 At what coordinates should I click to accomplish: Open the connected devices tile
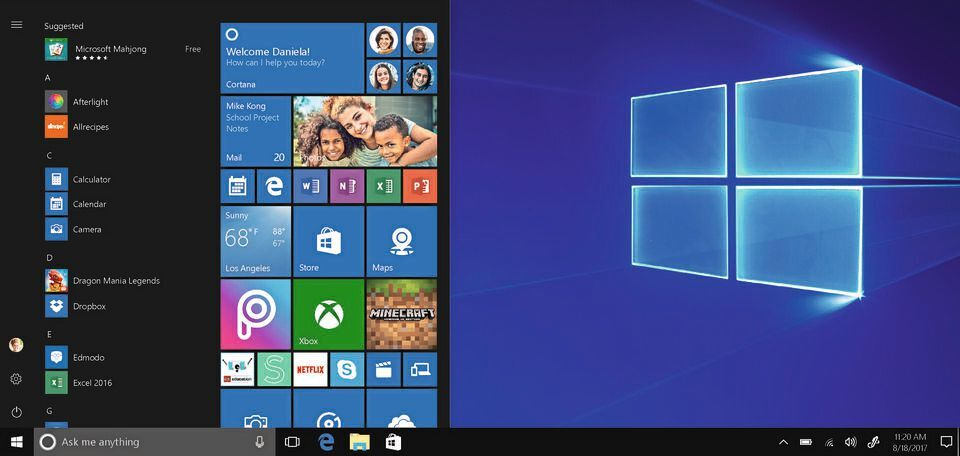[x=420, y=369]
